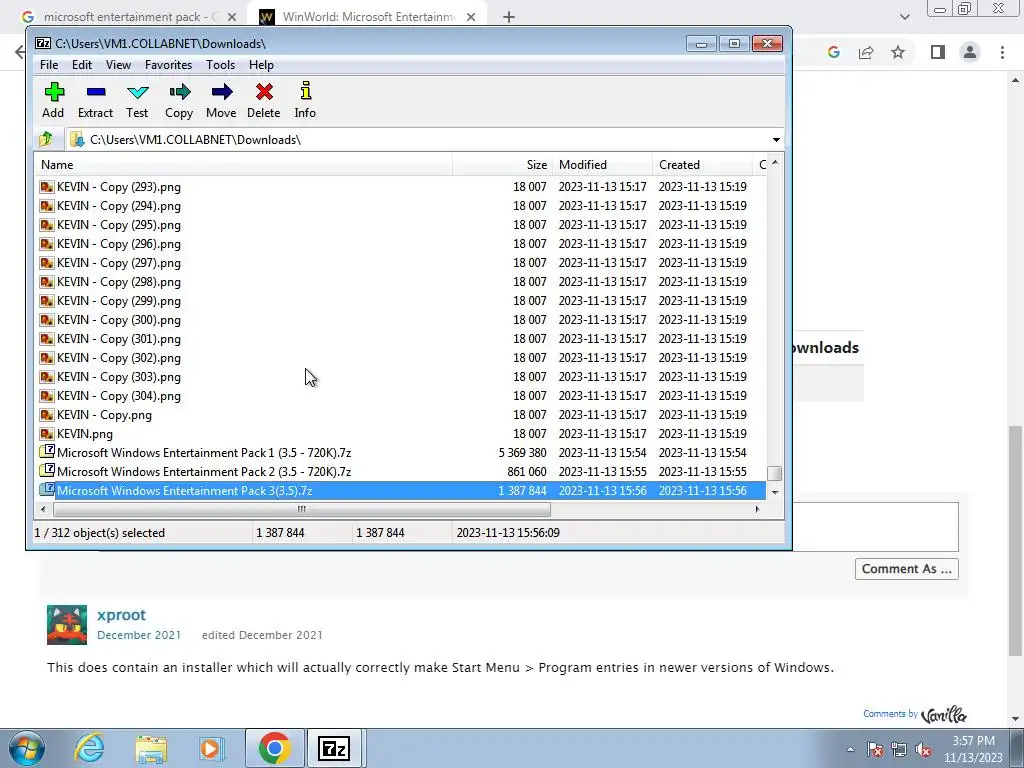Select KEVIN - Copy (296).png file
The image size is (1024, 768).
tap(119, 244)
